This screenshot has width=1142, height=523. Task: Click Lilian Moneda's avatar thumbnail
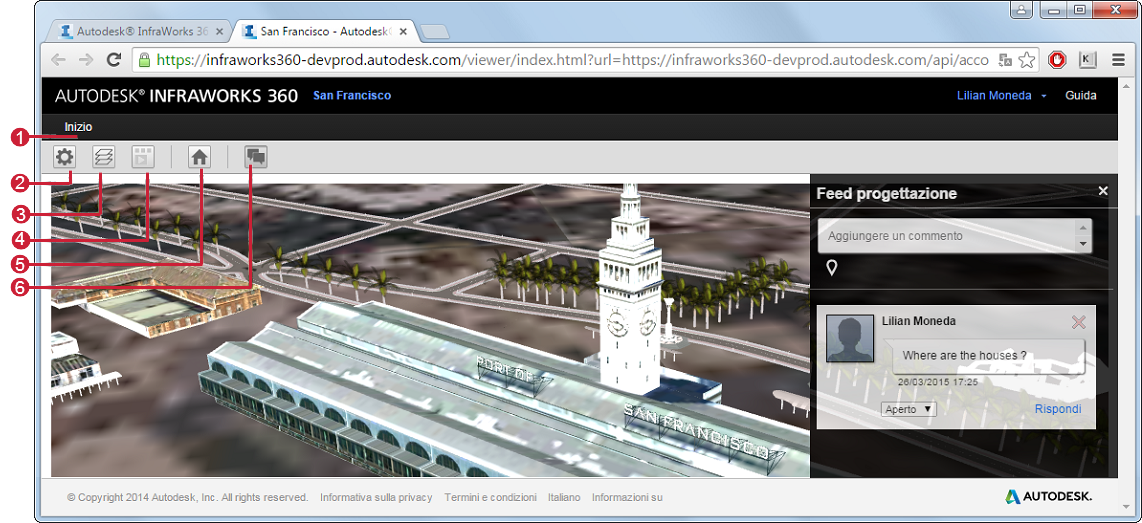pos(850,338)
